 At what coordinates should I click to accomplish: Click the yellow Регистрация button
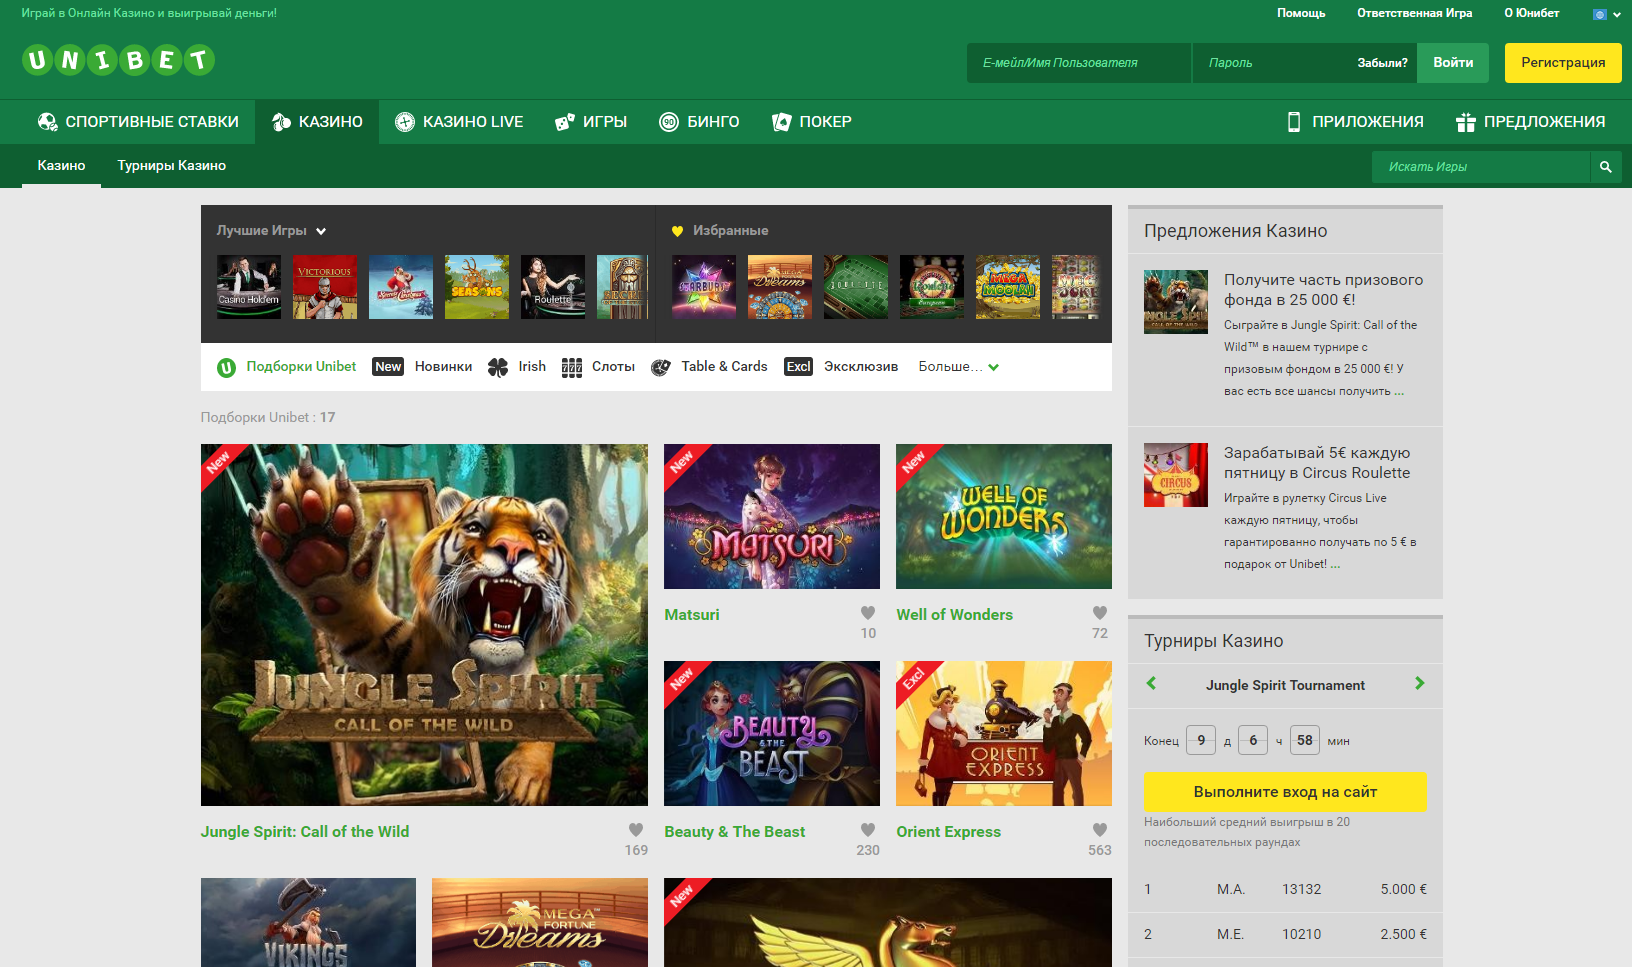click(x=1563, y=62)
